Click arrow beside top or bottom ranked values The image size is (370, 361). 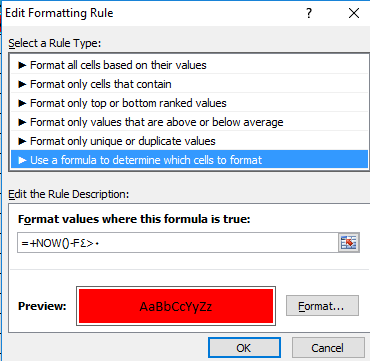click(22, 103)
